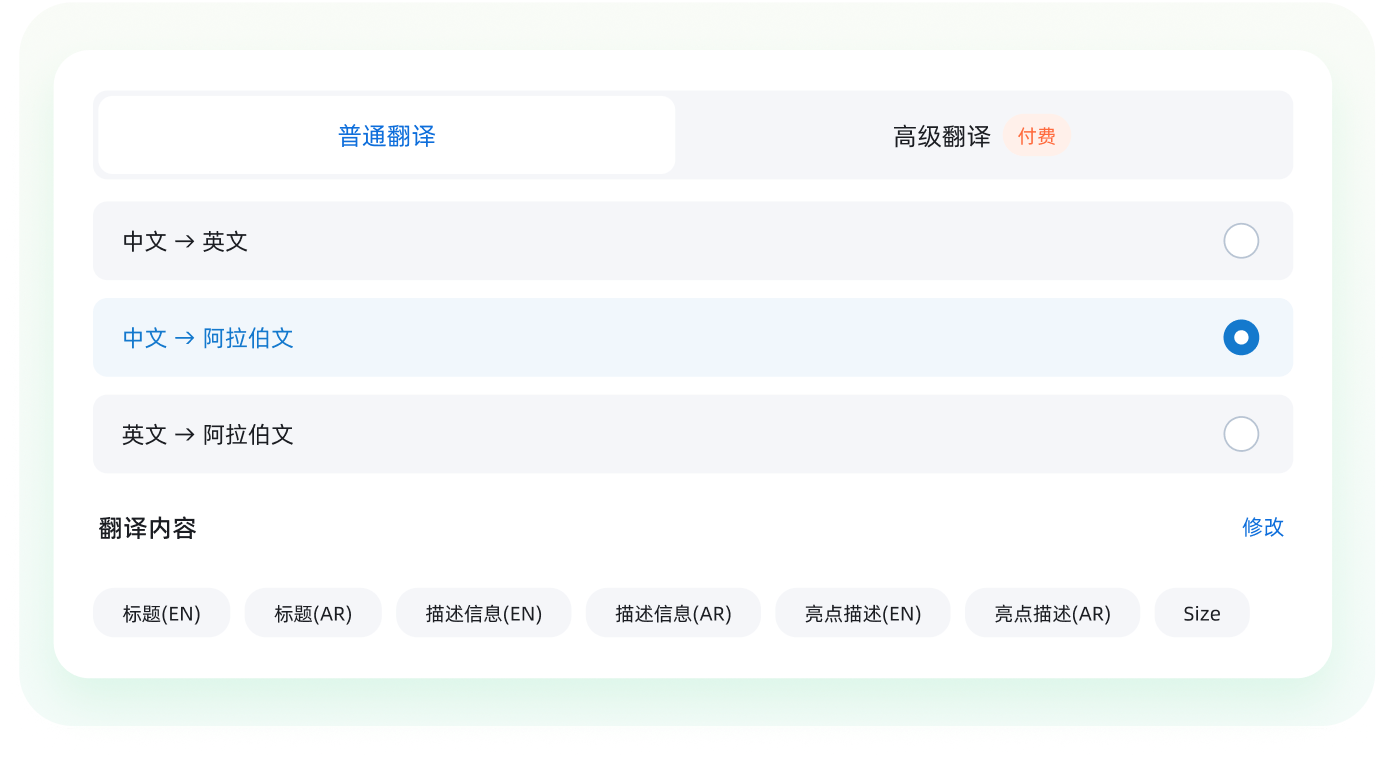Click the 描述信息(EN) tag
The height and width of the screenshot is (757, 1386).
tap(484, 613)
